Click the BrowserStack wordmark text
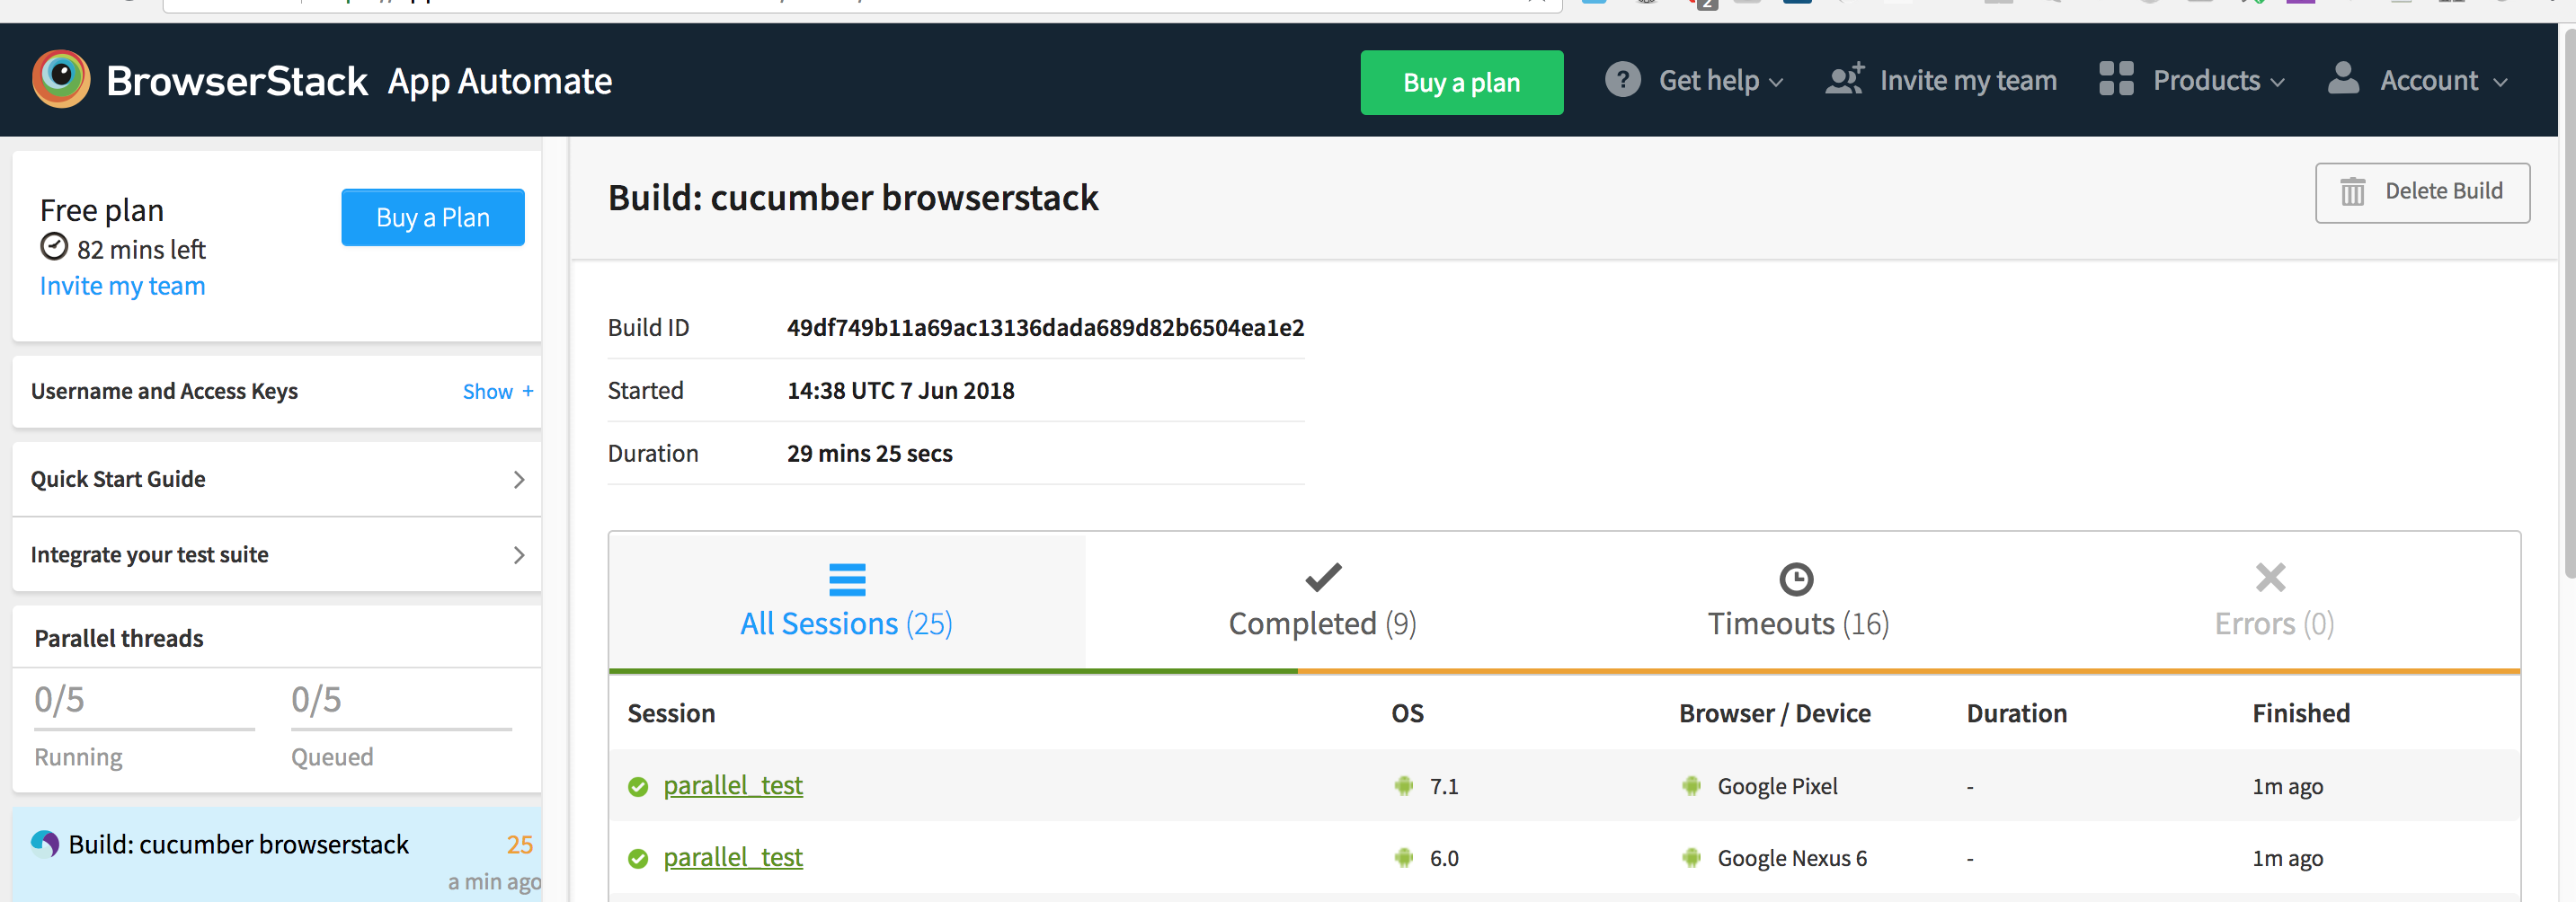2576x902 pixels. (237, 81)
